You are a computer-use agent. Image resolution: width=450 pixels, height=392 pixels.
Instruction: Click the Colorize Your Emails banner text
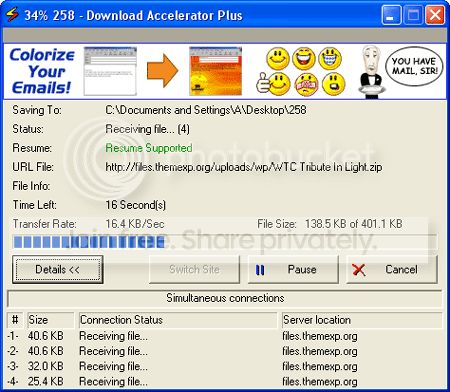(x=42, y=71)
